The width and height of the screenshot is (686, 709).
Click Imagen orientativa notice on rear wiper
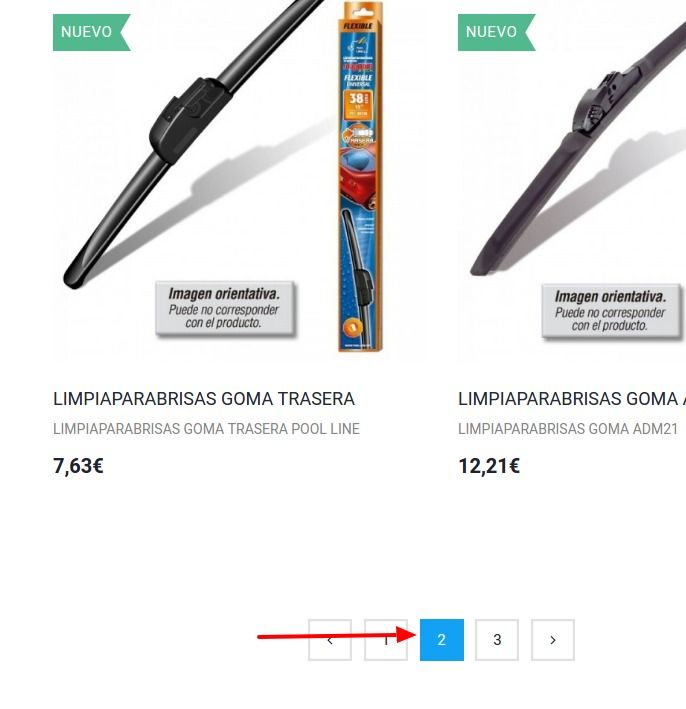pos(225,309)
